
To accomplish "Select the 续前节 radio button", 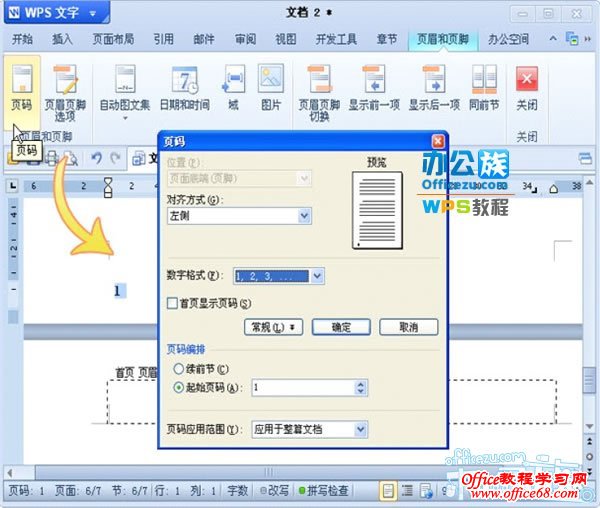I will (x=178, y=369).
